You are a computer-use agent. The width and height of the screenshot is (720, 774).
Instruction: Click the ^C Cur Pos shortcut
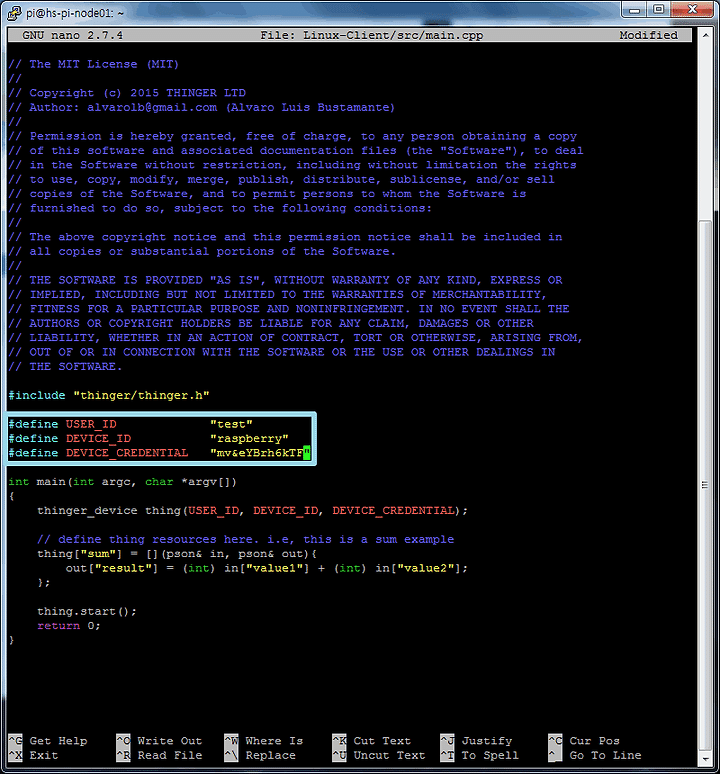[584, 740]
